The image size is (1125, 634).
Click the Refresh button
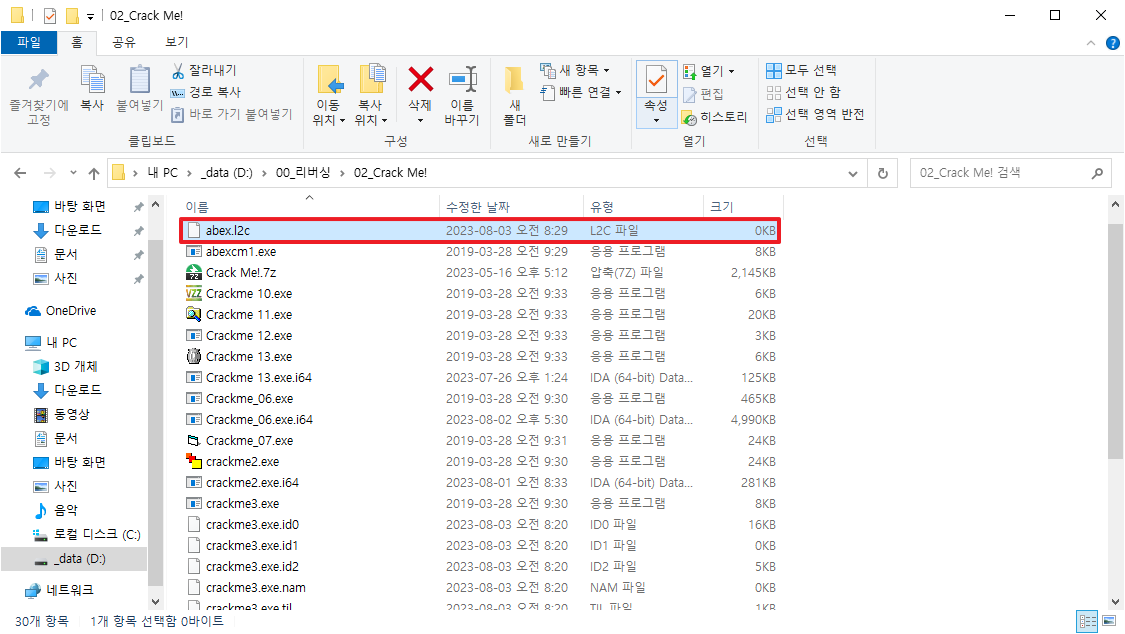pos(882,174)
